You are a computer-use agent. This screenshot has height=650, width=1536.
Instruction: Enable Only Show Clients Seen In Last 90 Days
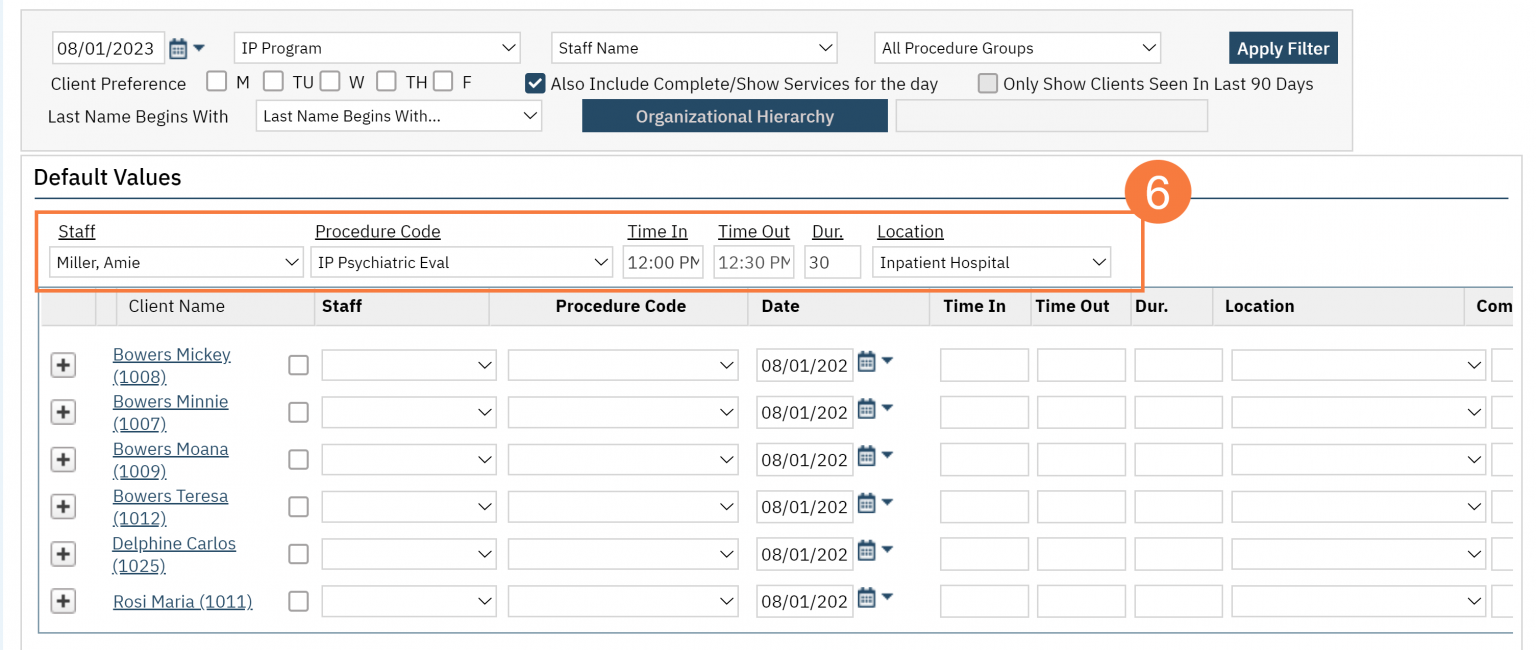click(x=988, y=84)
